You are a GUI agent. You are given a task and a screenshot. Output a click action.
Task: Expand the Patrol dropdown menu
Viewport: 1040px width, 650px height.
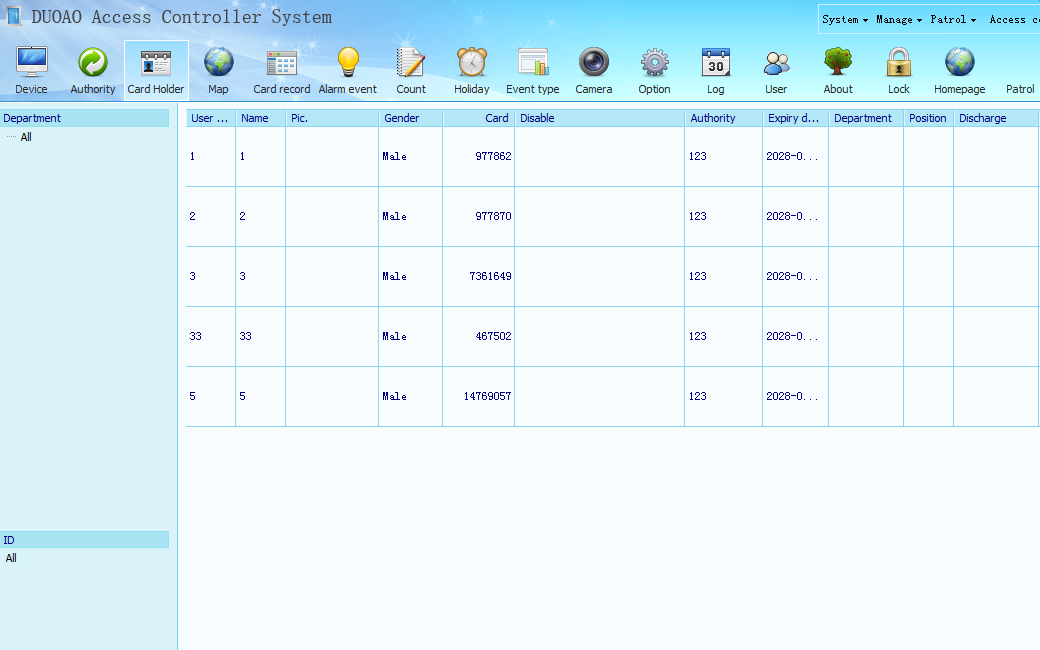coord(952,20)
